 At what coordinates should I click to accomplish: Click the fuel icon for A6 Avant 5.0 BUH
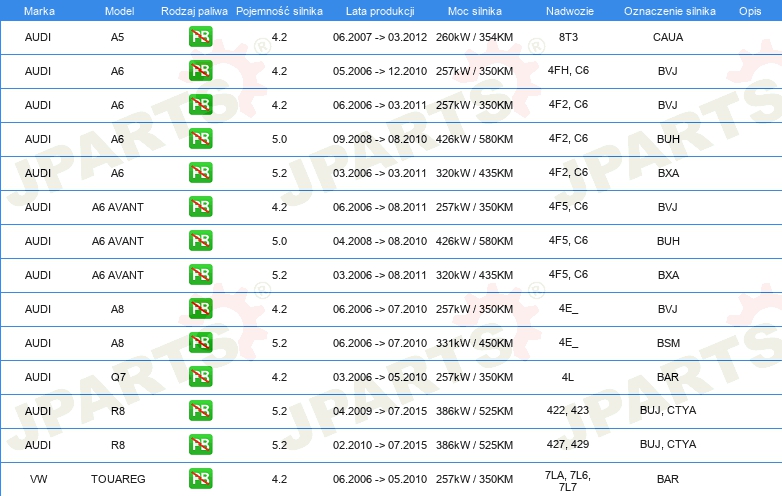(x=200, y=241)
